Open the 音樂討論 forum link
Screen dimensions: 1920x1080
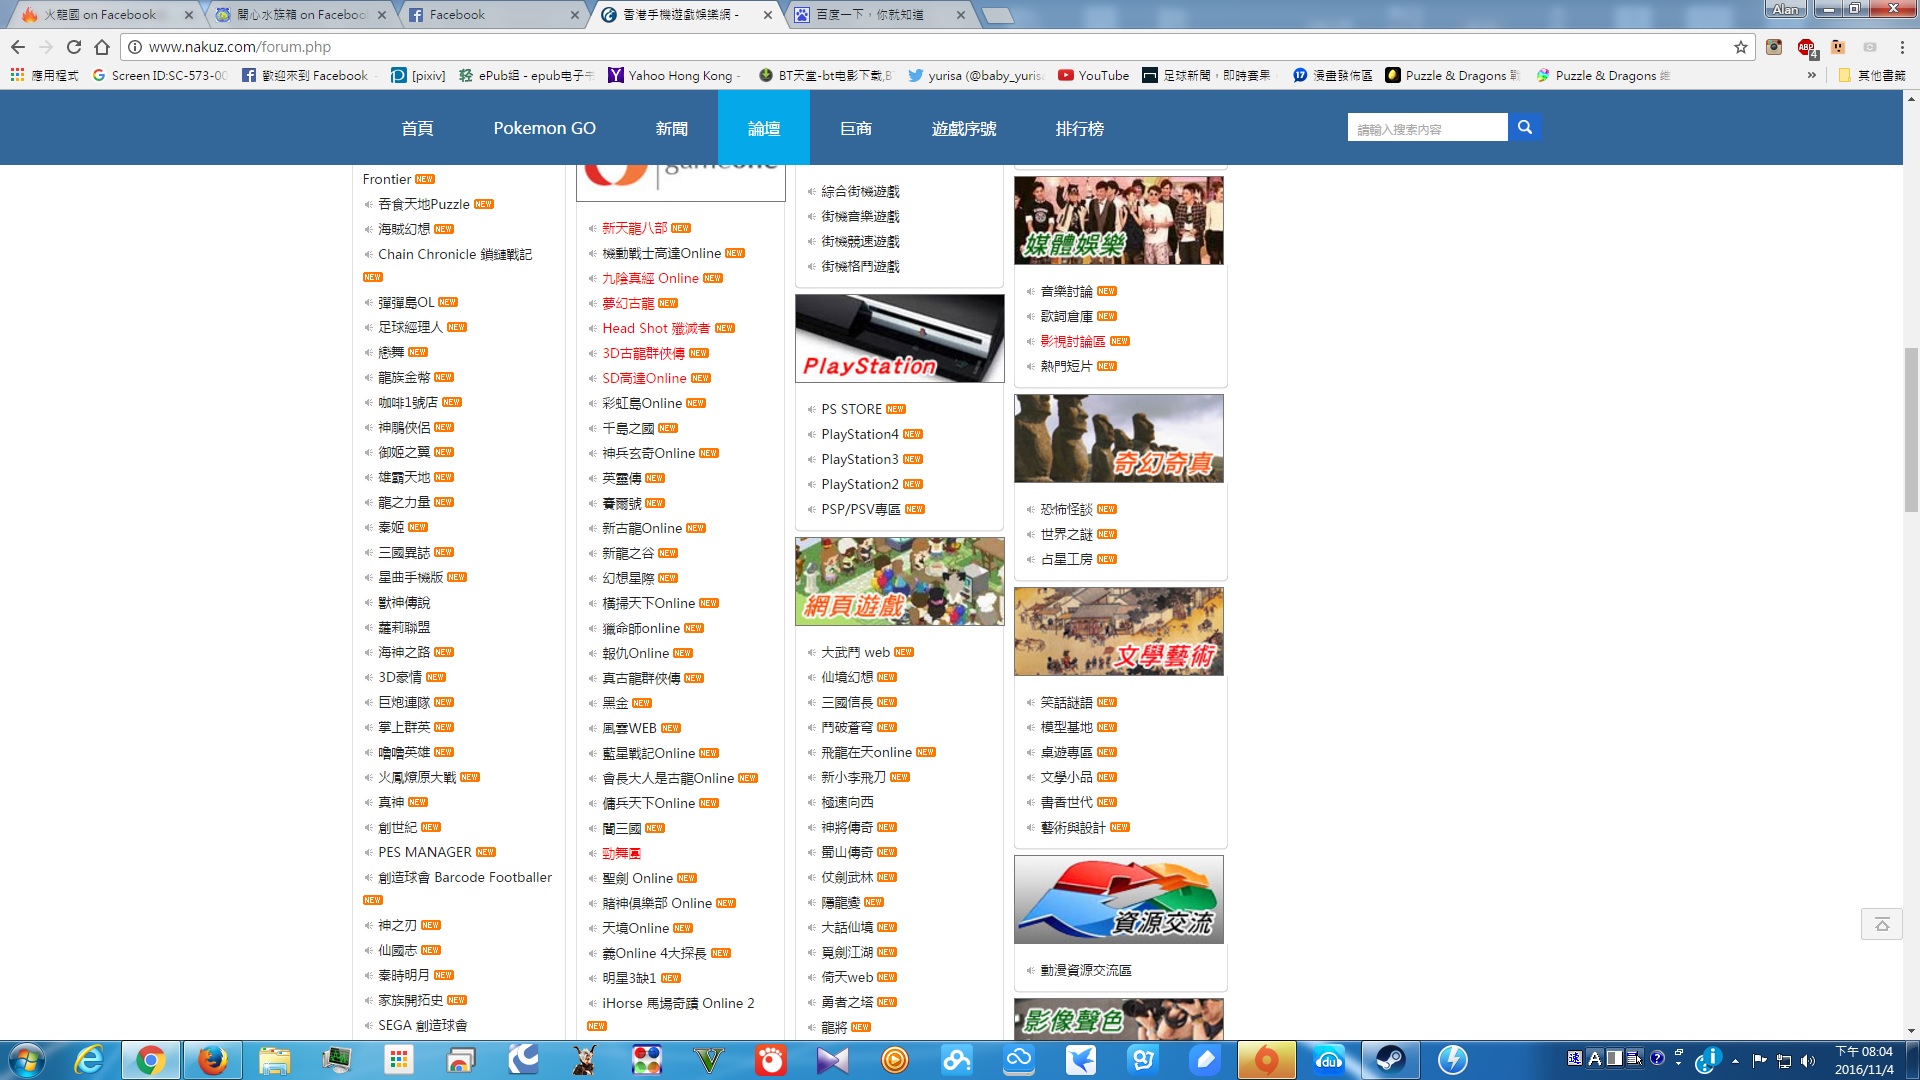[x=1066, y=291]
